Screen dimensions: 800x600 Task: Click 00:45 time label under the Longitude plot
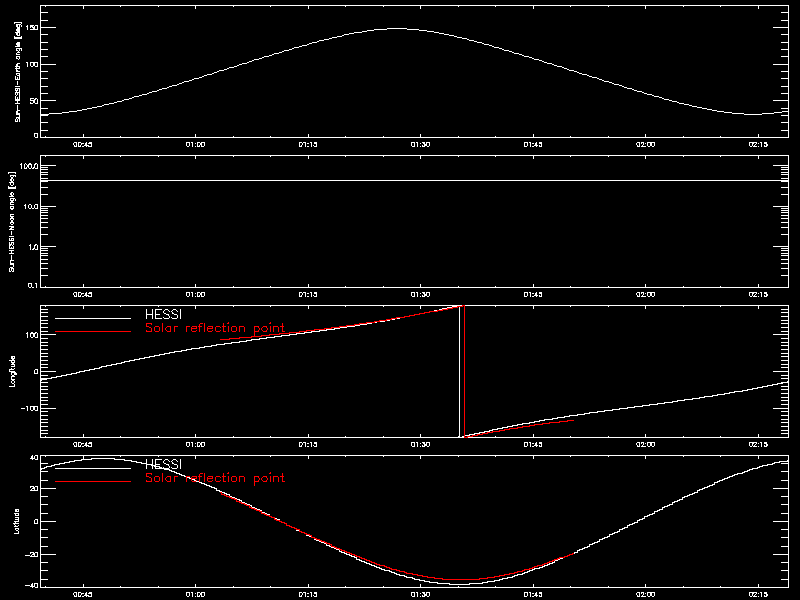(x=83, y=445)
